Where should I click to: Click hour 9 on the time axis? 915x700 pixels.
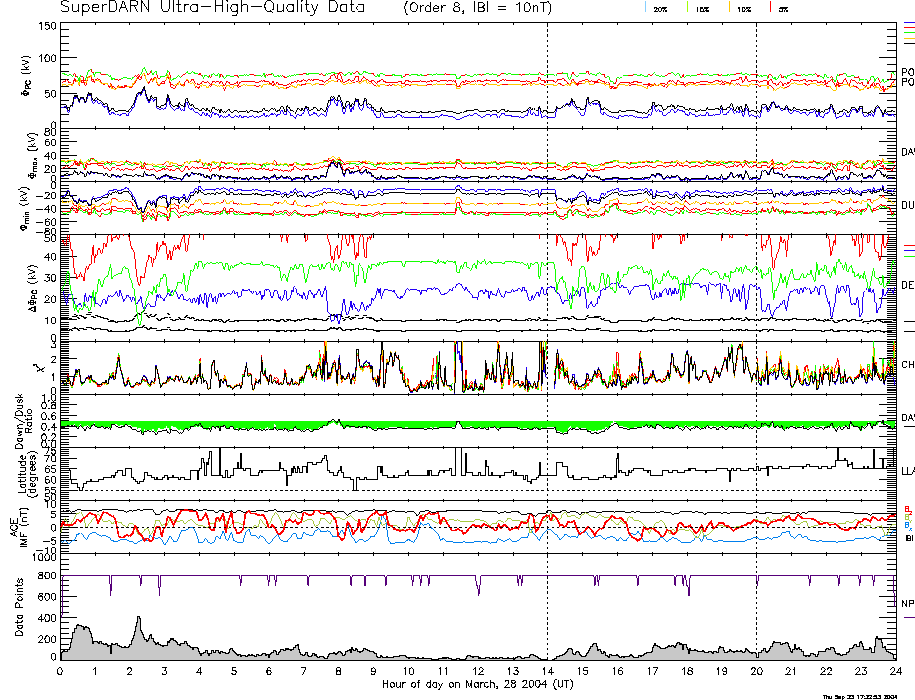tap(373, 671)
